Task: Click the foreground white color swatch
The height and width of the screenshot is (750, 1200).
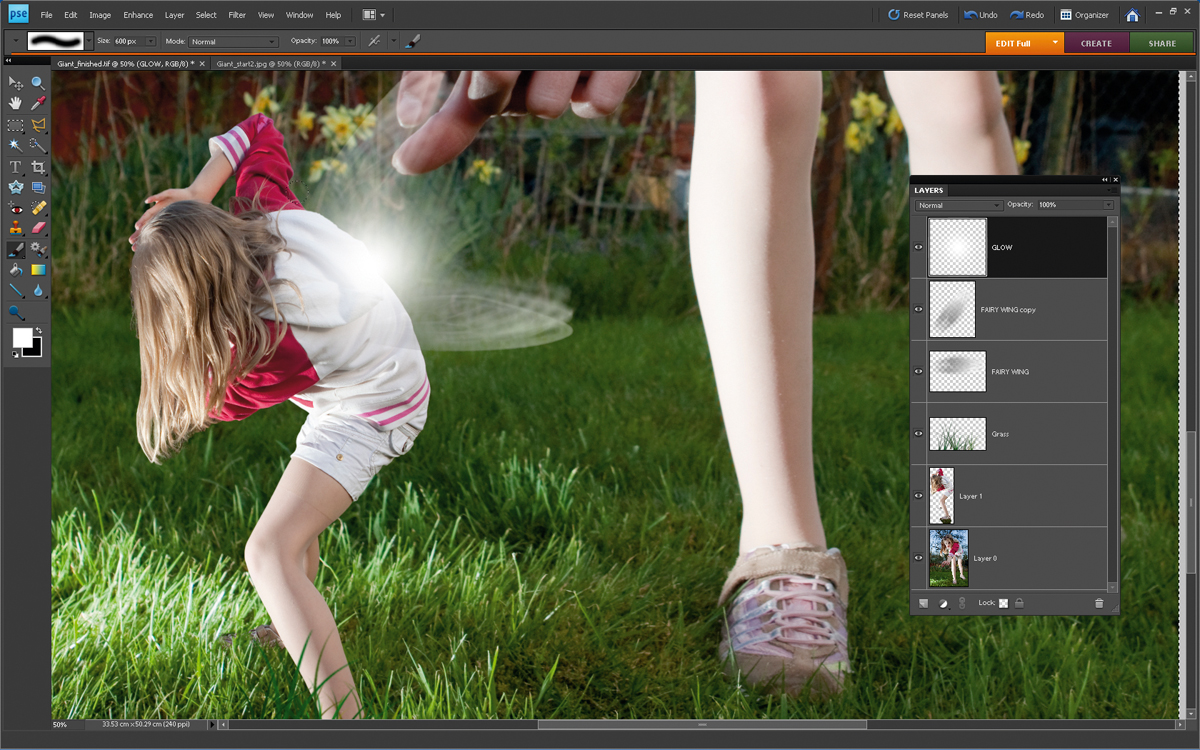Action: click(x=22, y=338)
